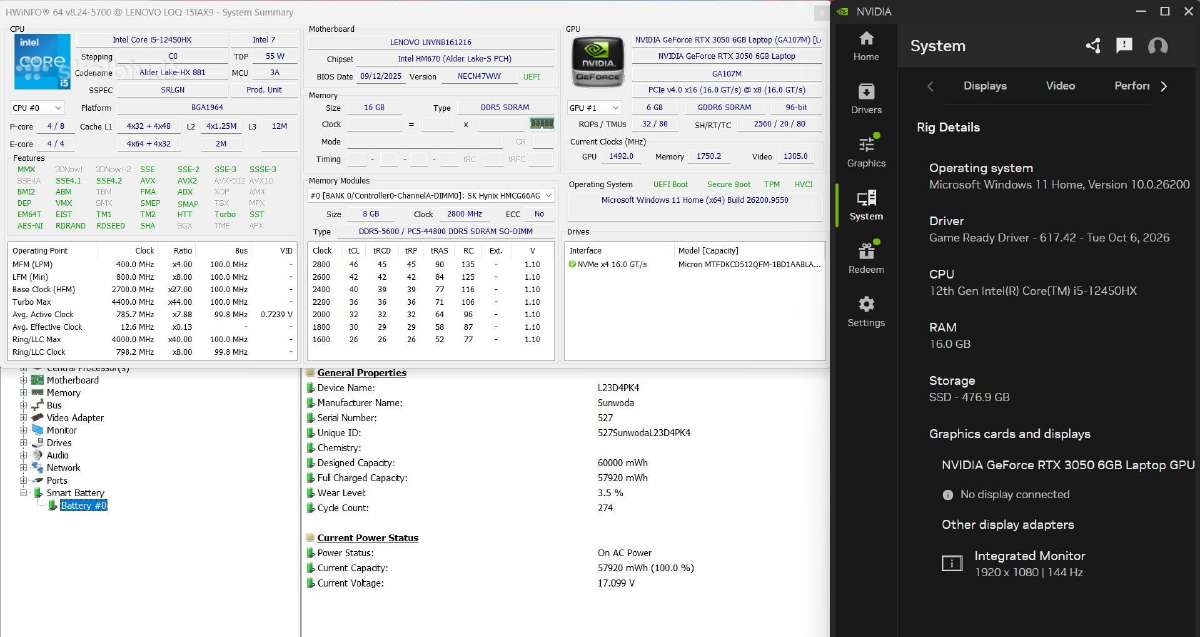Click the Memory icon in the tree
The image size is (1200, 637).
pyautogui.click(x=37, y=393)
